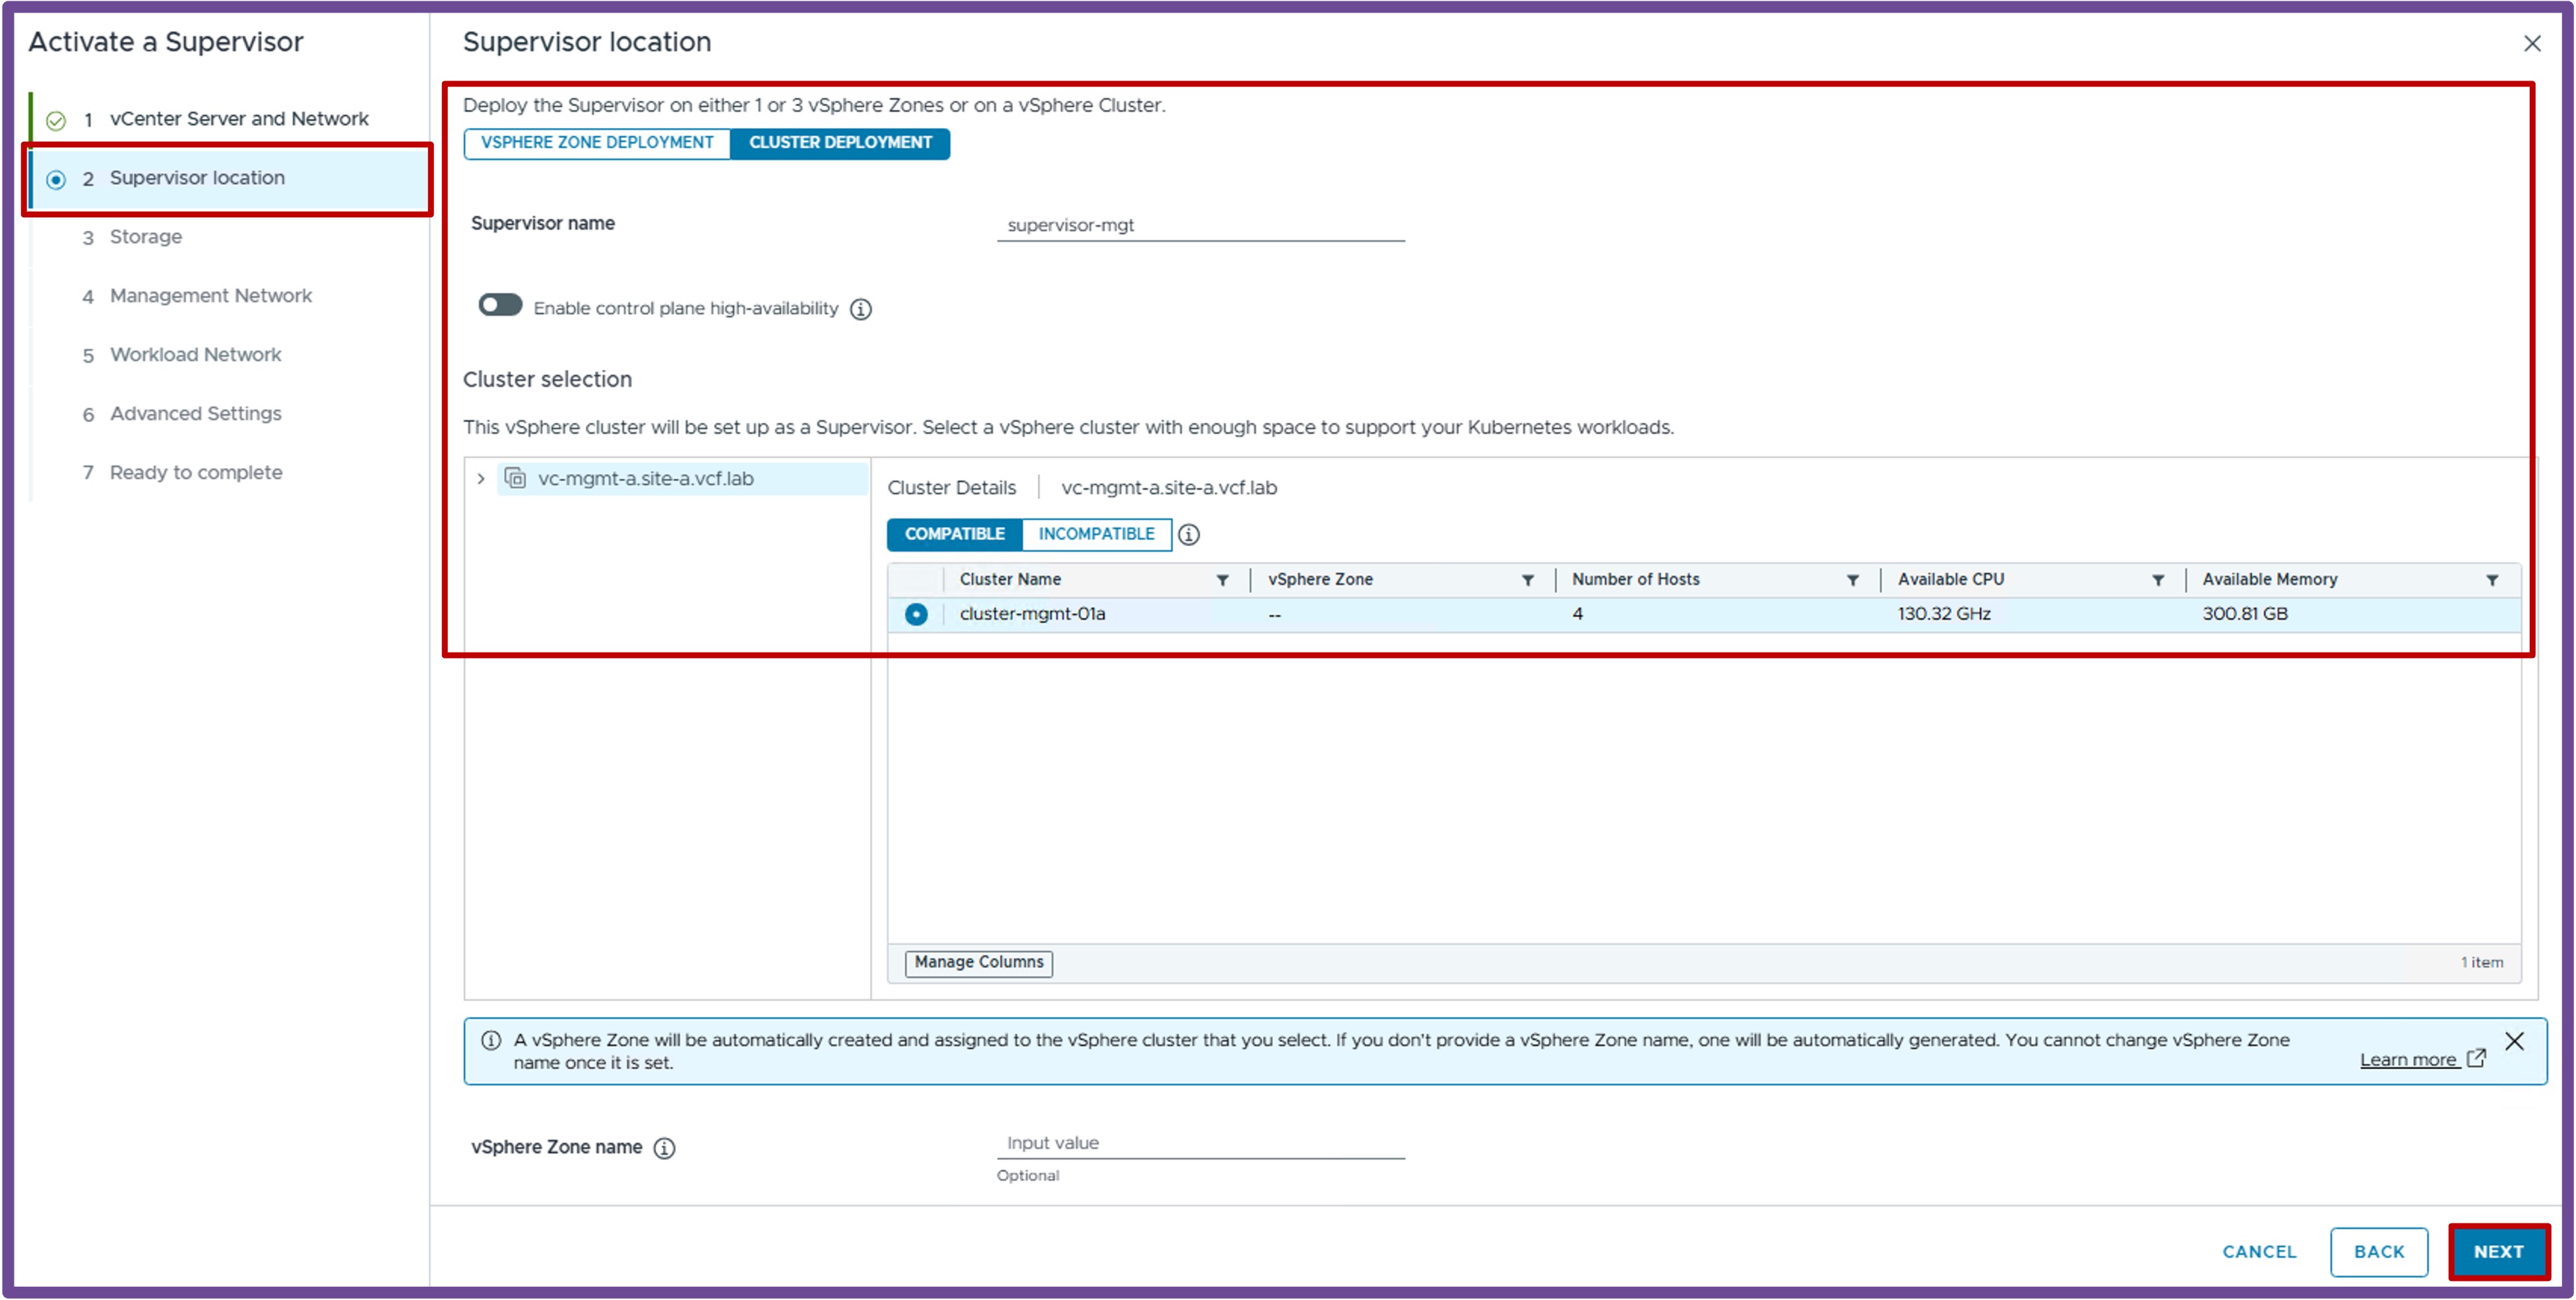2576x1300 pixels.
Task: Click green check icon for step 1
Action: (x=56, y=120)
